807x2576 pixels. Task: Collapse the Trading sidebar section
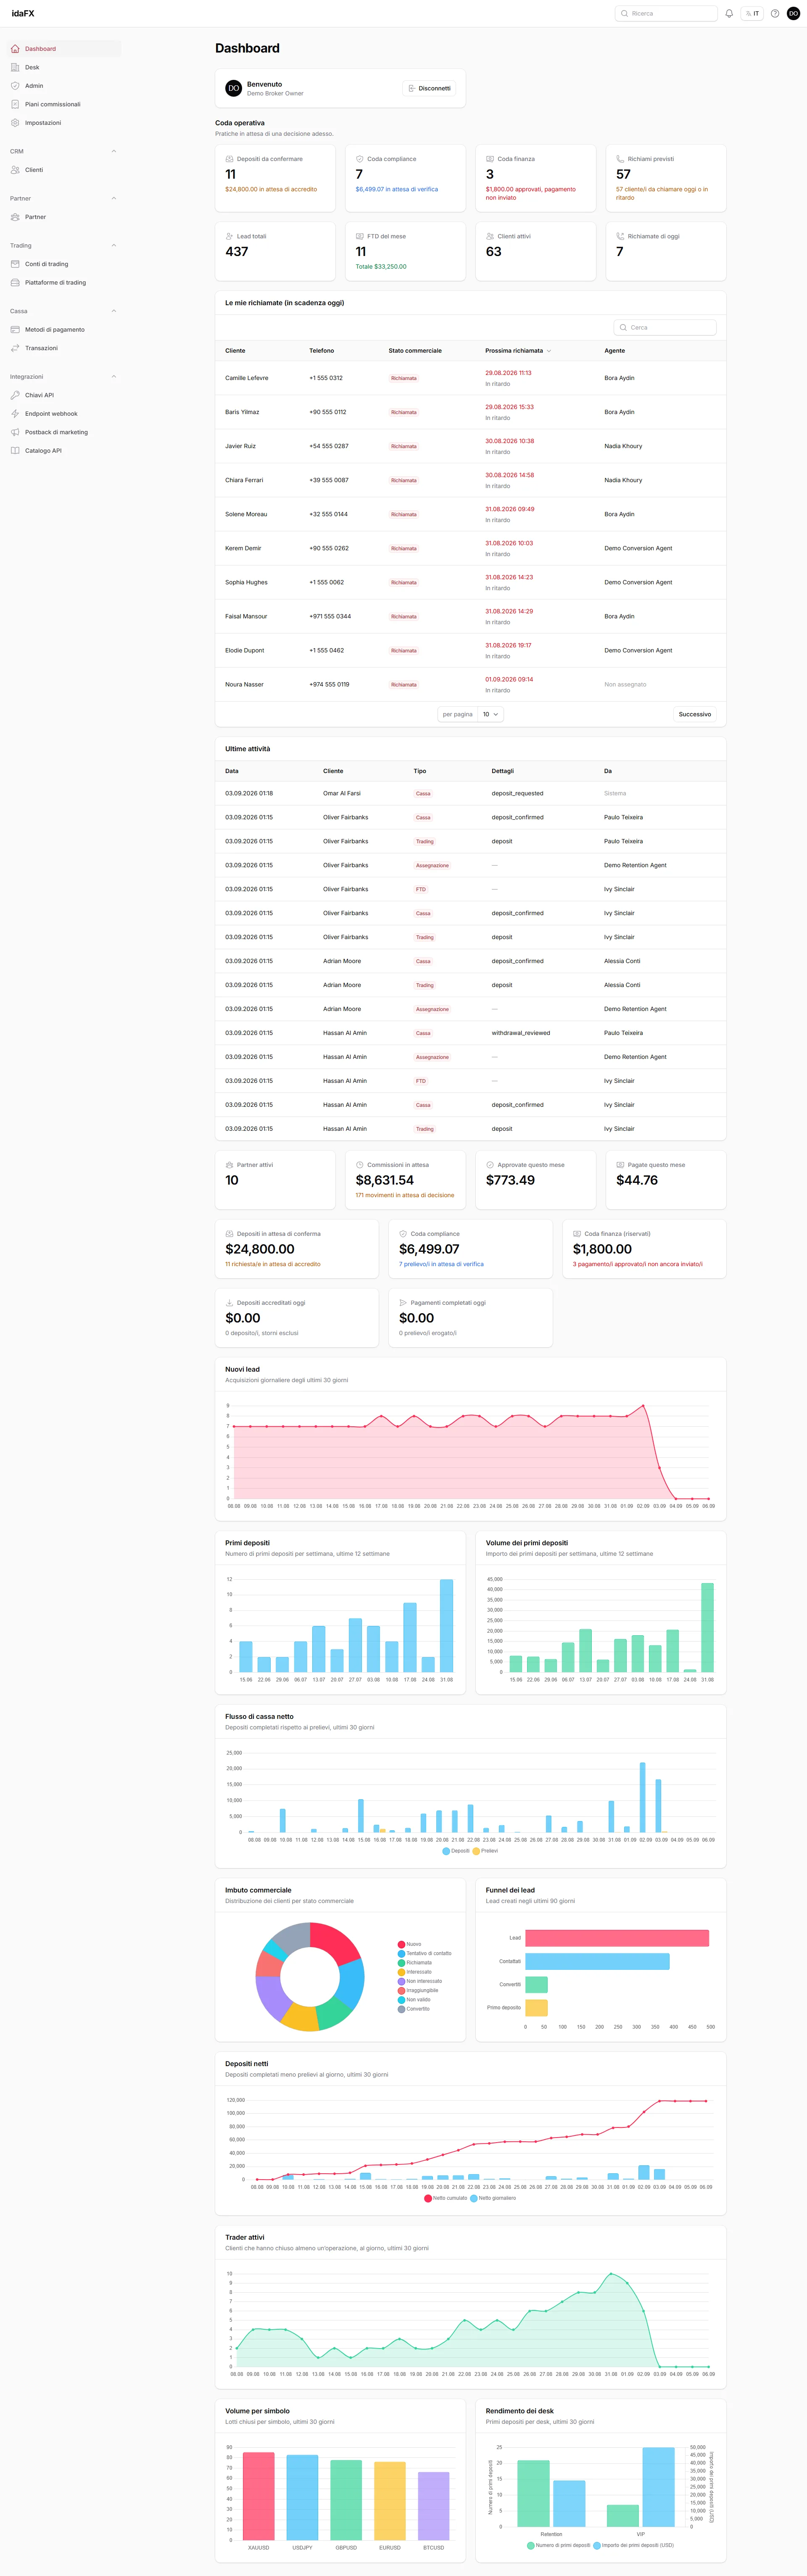[x=114, y=246]
